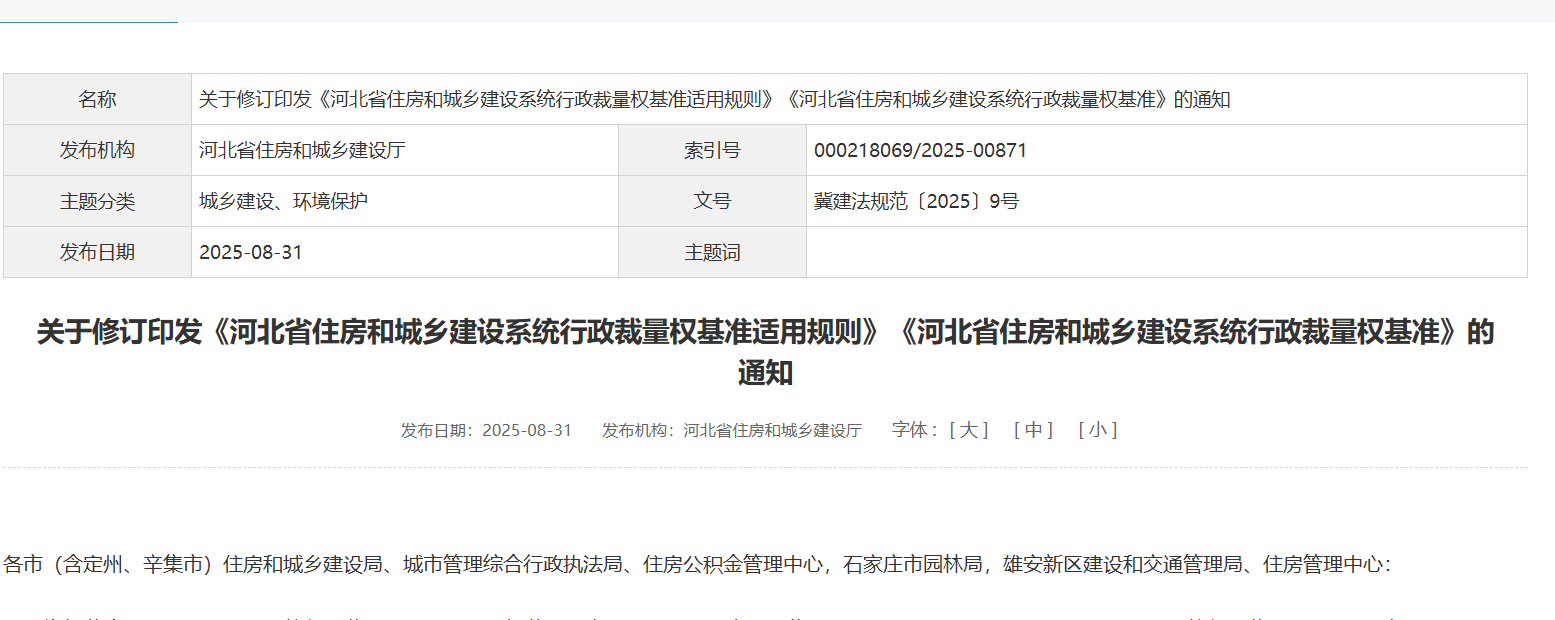Click index number 000218069/2025-00871

point(920,151)
